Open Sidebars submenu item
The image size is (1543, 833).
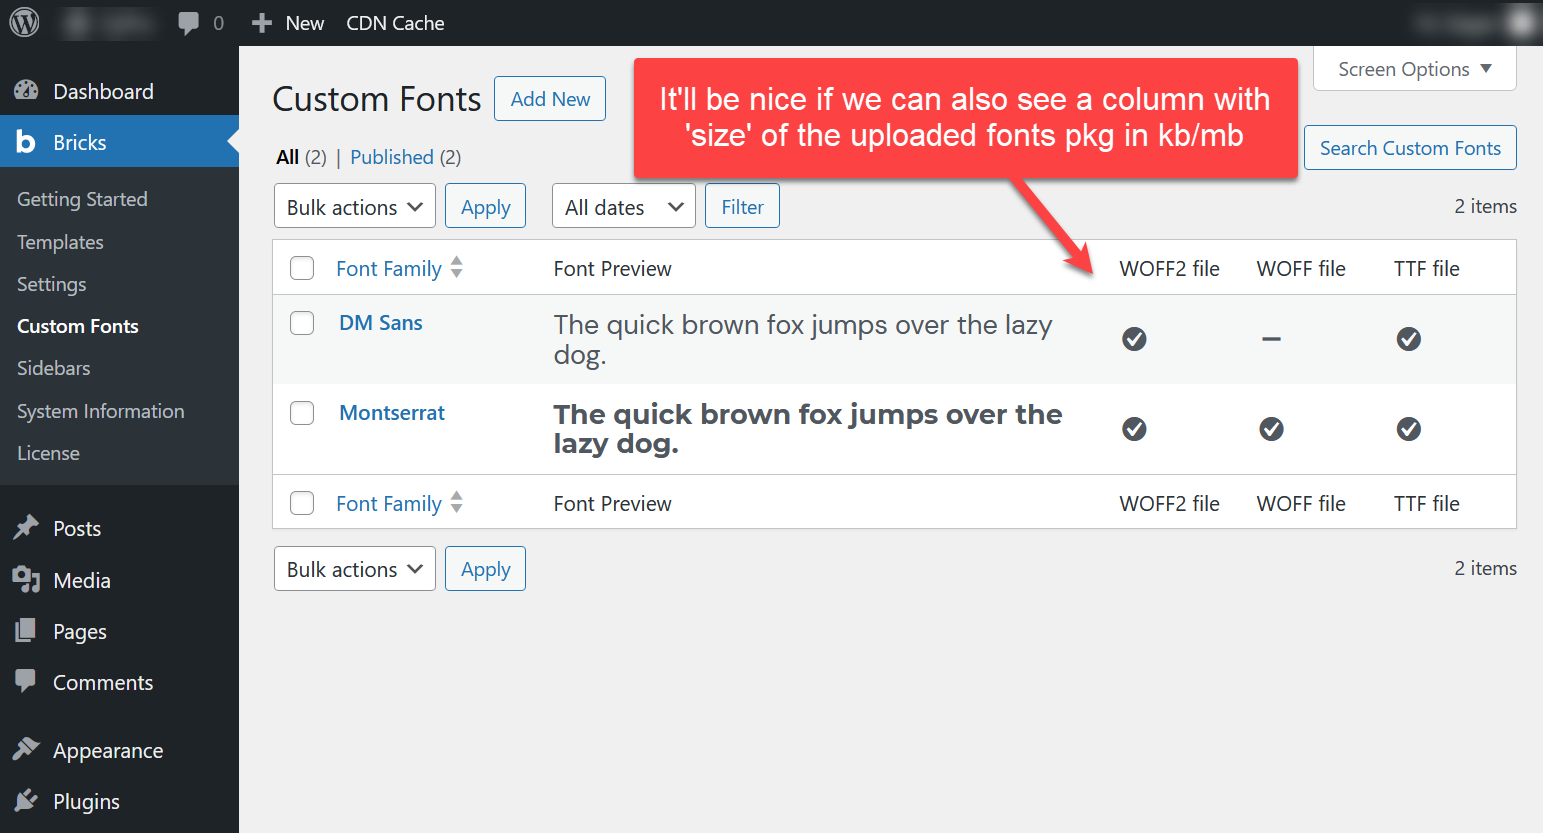click(x=54, y=368)
